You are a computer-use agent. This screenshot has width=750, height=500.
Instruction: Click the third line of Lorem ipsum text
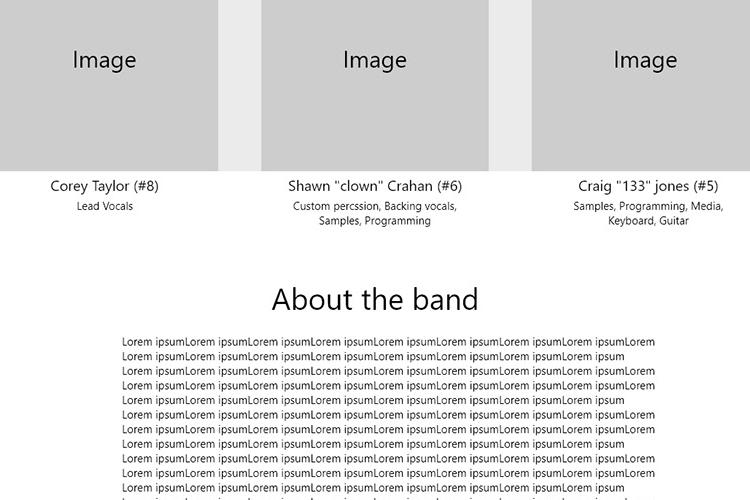pyautogui.click(x=388, y=371)
